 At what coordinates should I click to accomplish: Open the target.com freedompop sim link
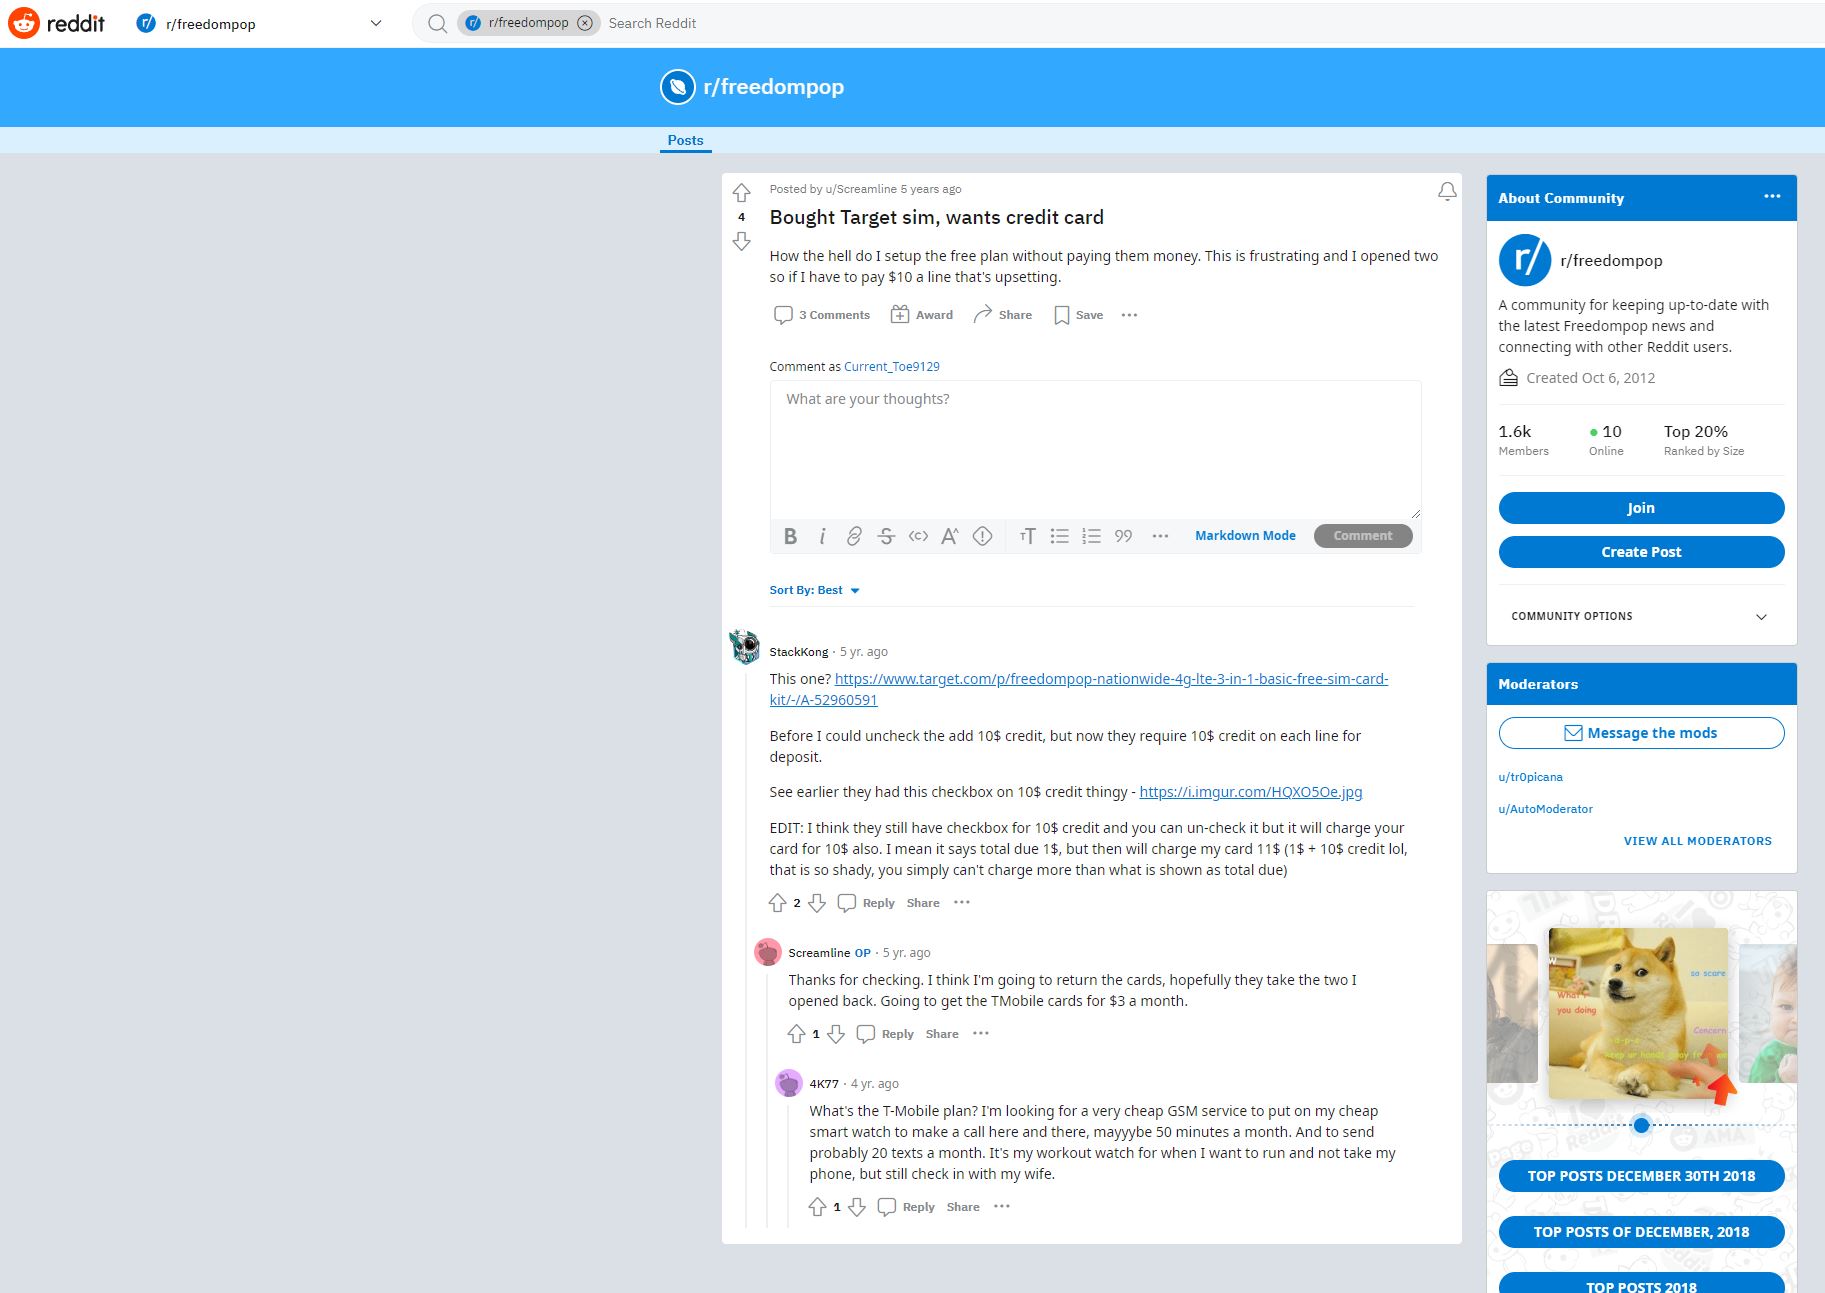(x=1078, y=689)
